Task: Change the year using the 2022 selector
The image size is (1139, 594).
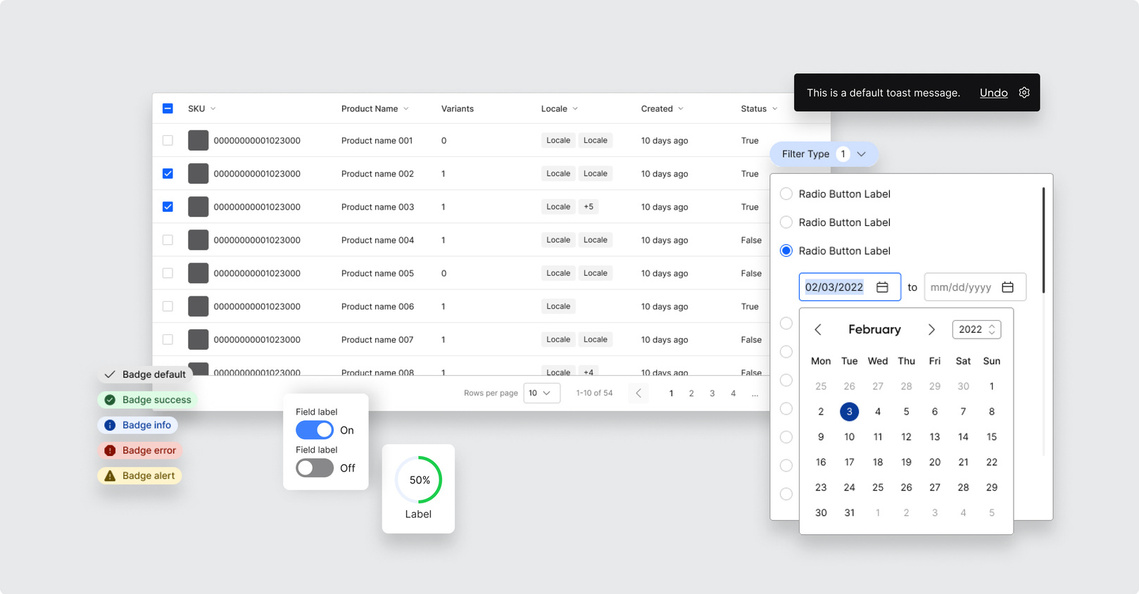Action: [977, 330]
